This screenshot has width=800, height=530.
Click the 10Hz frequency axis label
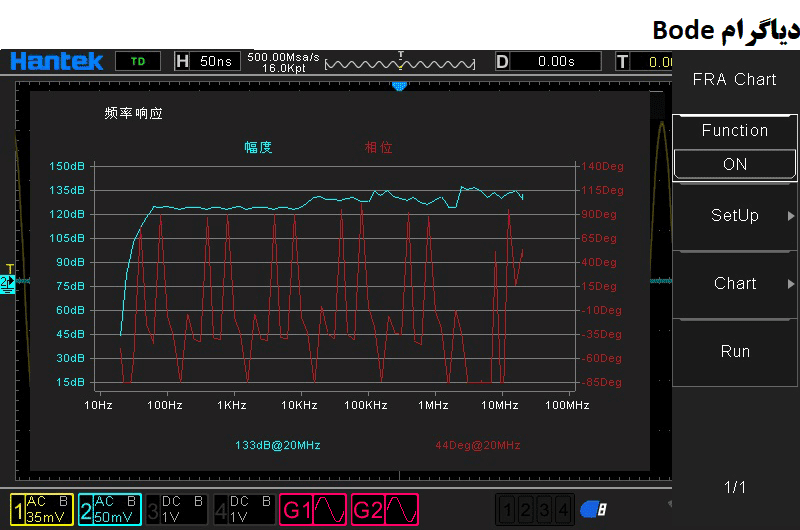coord(98,406)
